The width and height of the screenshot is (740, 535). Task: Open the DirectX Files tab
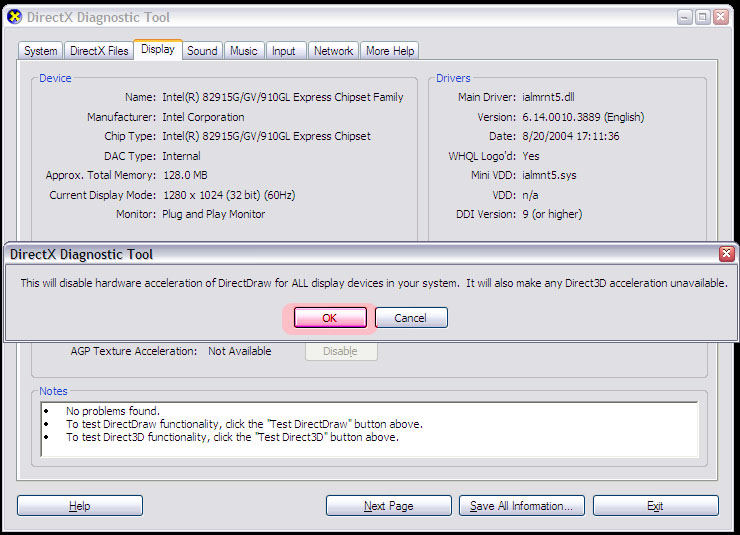click(x=99, y=51)
